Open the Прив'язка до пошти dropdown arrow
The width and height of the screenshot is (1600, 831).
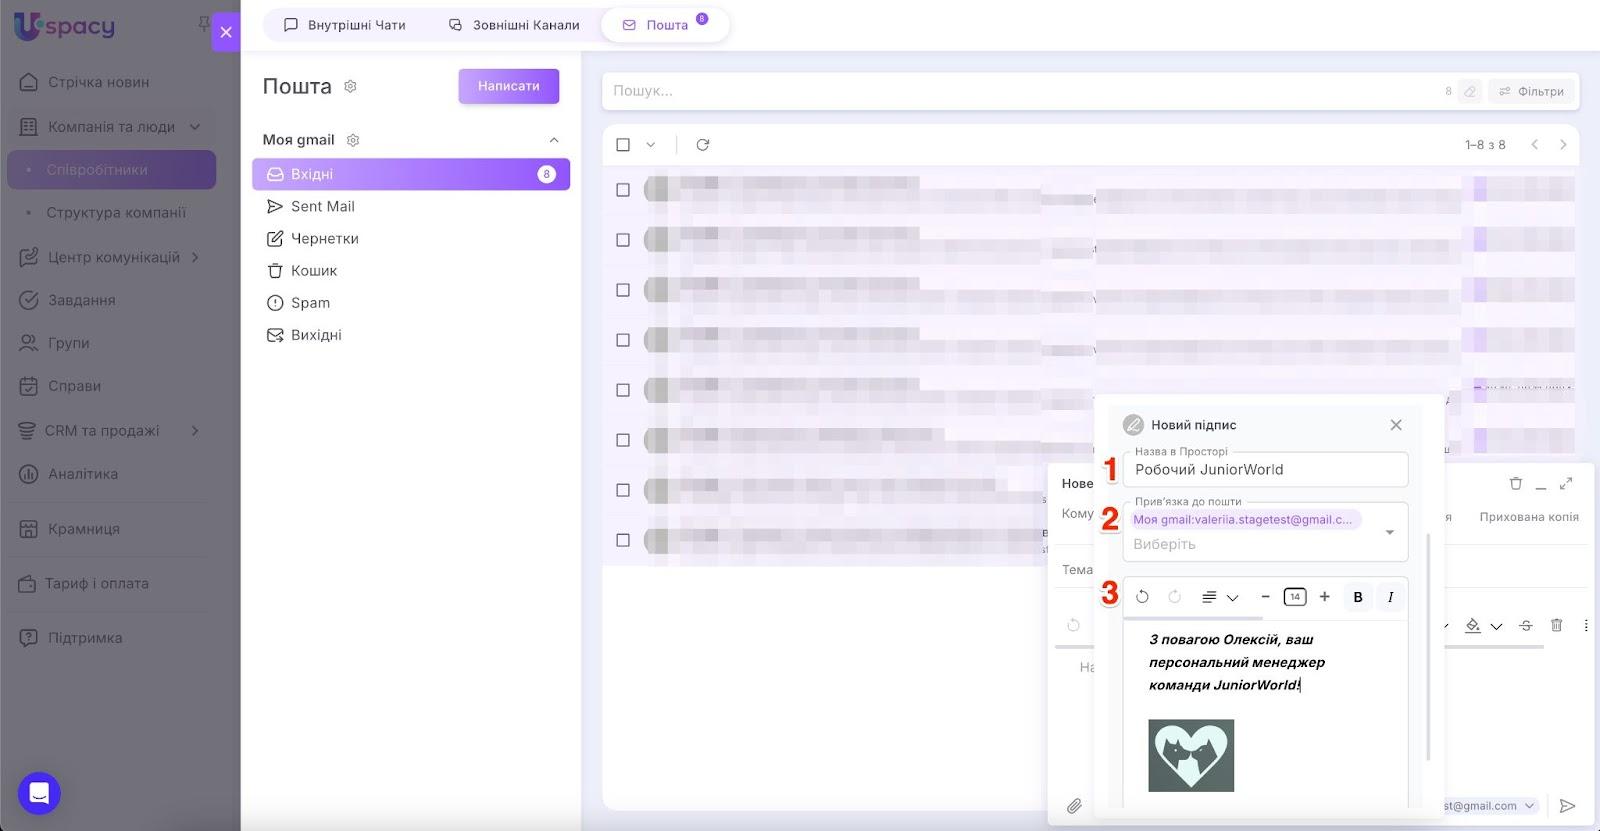(1389, 532)
